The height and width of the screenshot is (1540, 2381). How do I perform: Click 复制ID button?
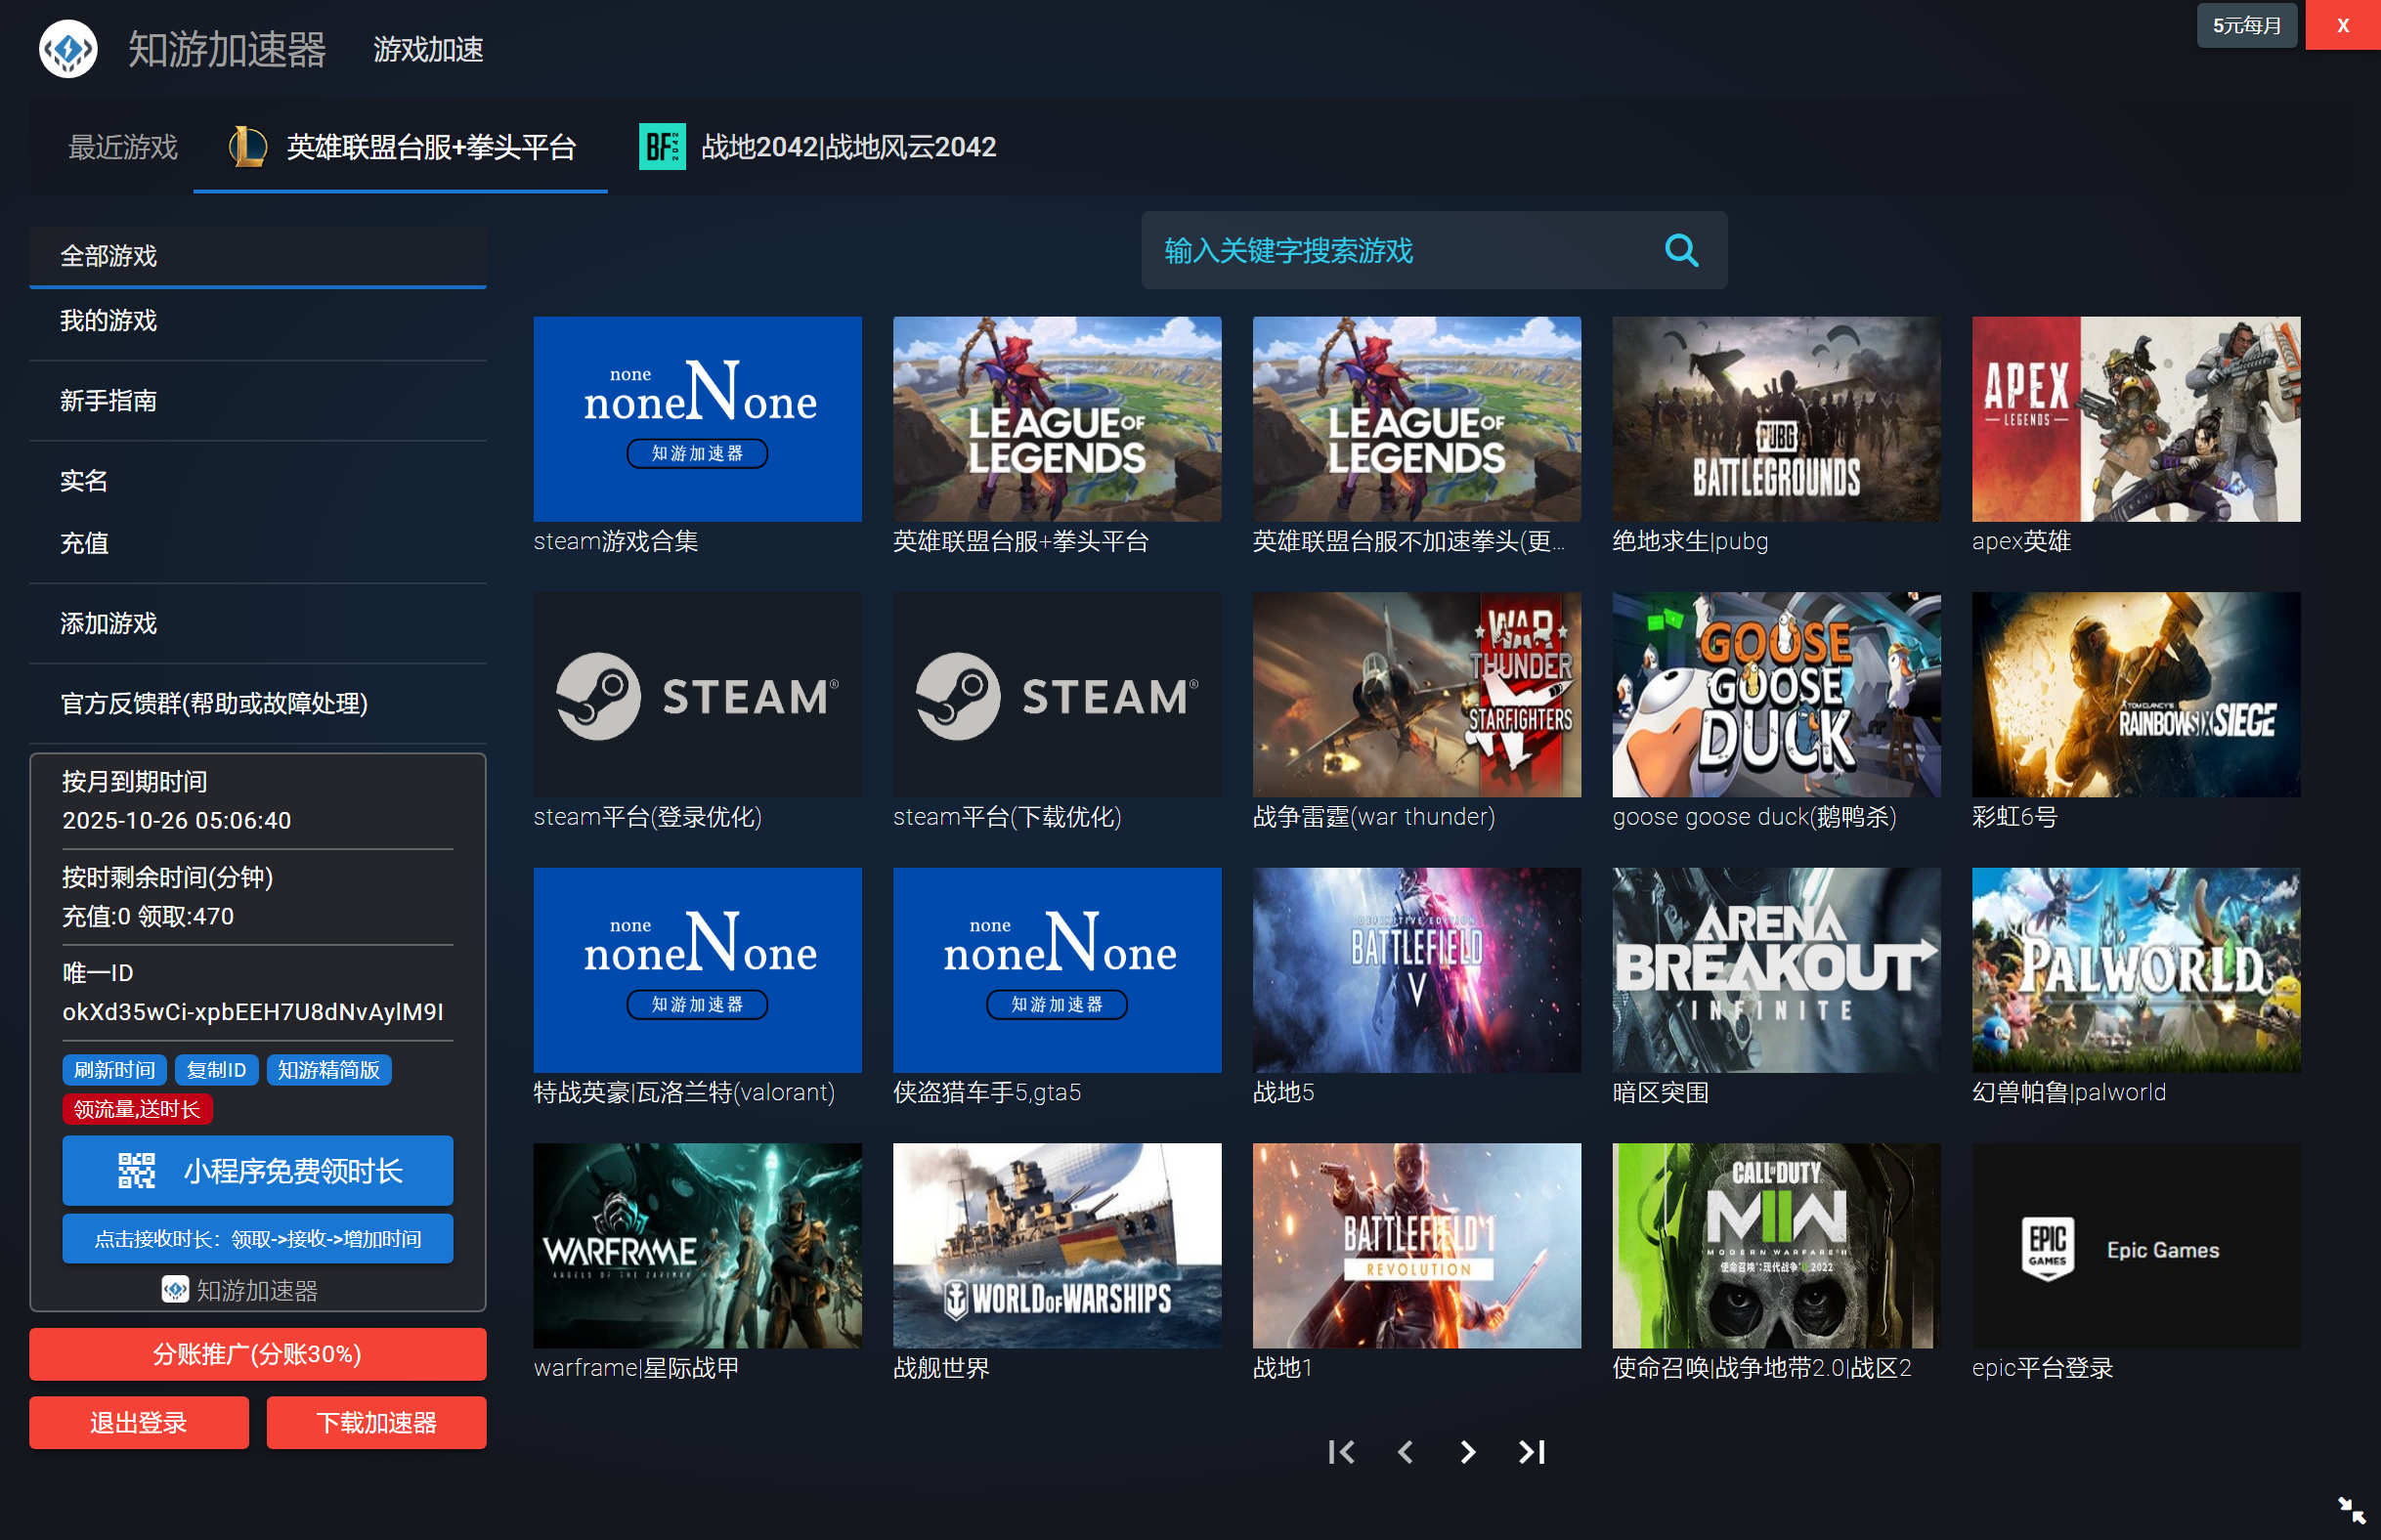[216, 1070]
